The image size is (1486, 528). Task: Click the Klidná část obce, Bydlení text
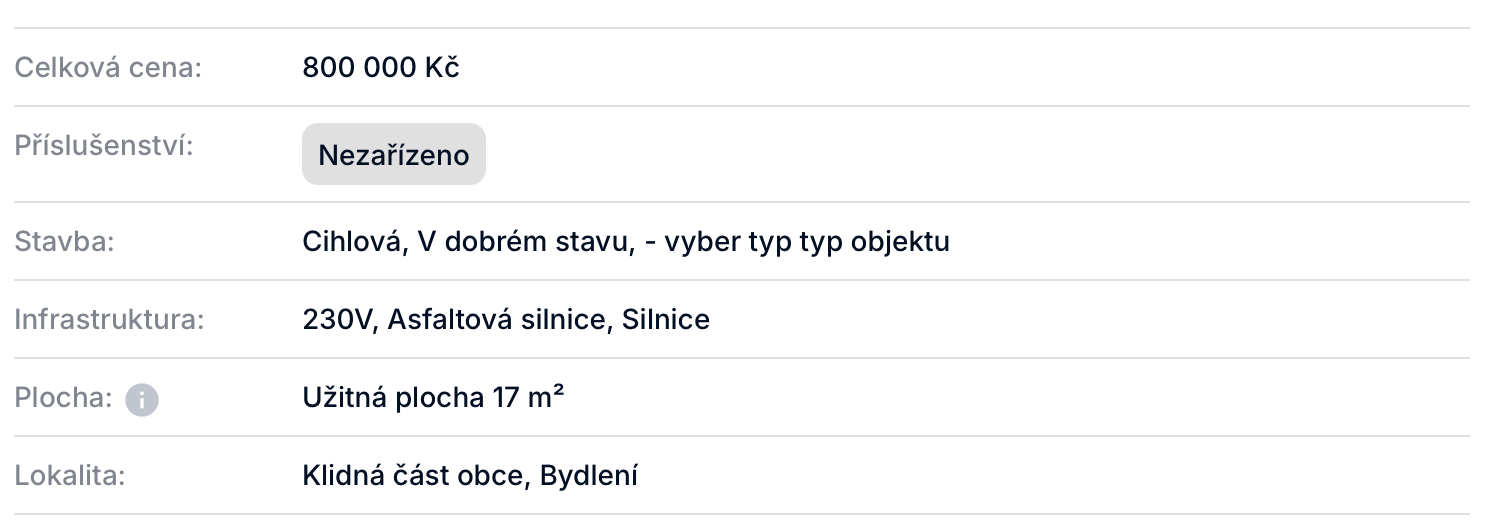pyautogui.click(x=470, y=476)
